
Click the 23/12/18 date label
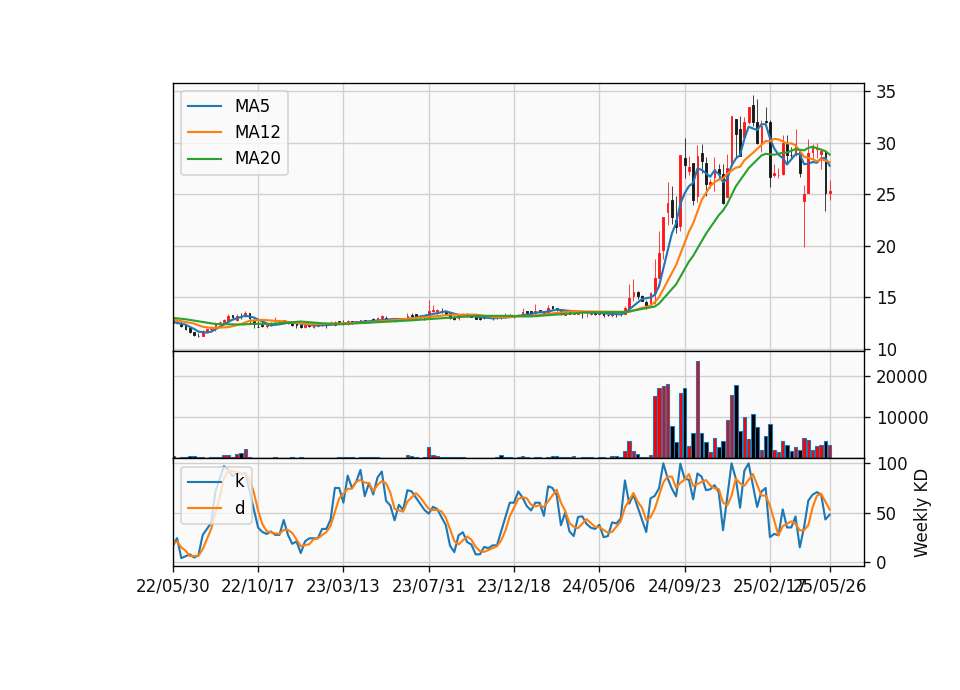pyautogui.click(x=514, y=586)
